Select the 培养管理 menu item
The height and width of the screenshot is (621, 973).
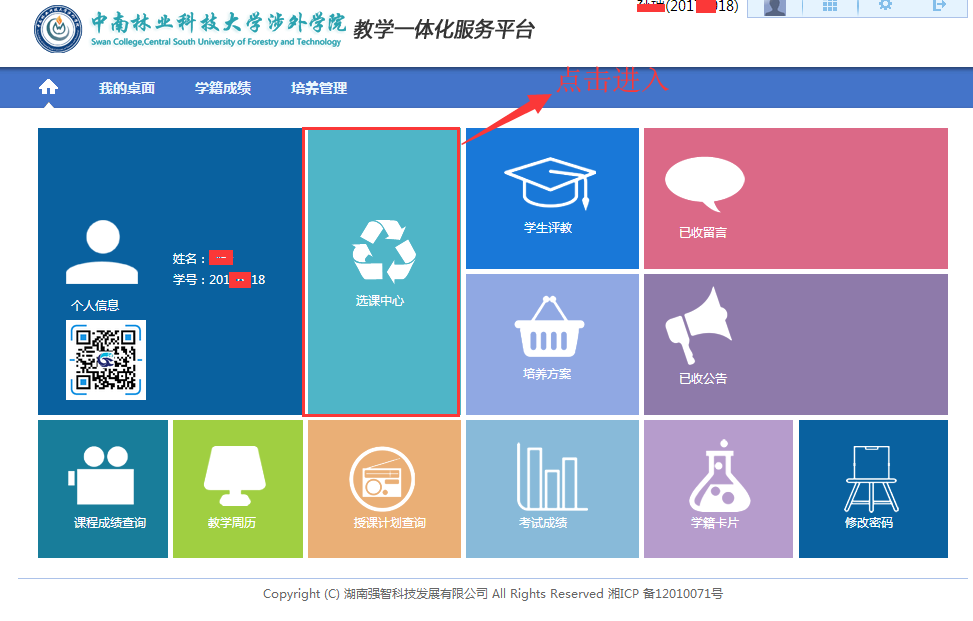(318, 88)
